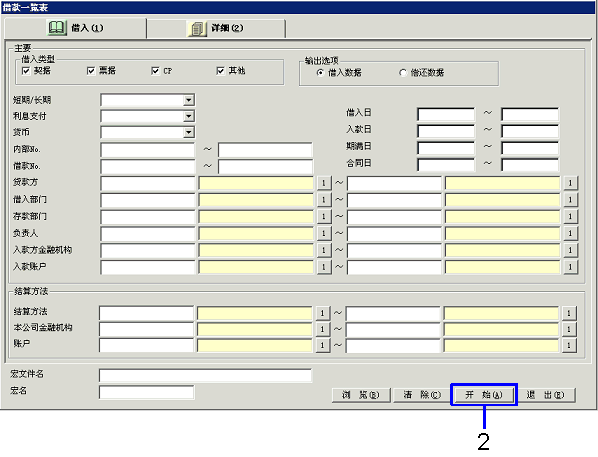
Task: Expand the 短期/长期 dropdown
Action: 188,100
